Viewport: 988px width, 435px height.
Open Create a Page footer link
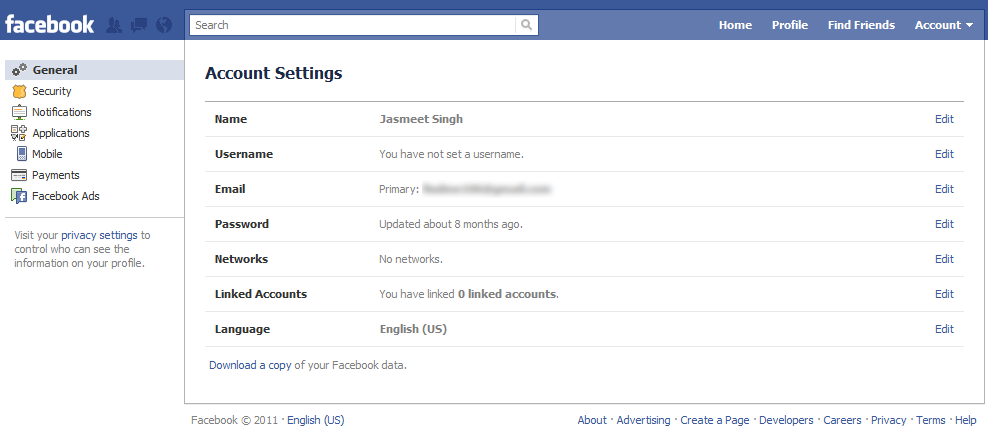[x=715, y=420]
